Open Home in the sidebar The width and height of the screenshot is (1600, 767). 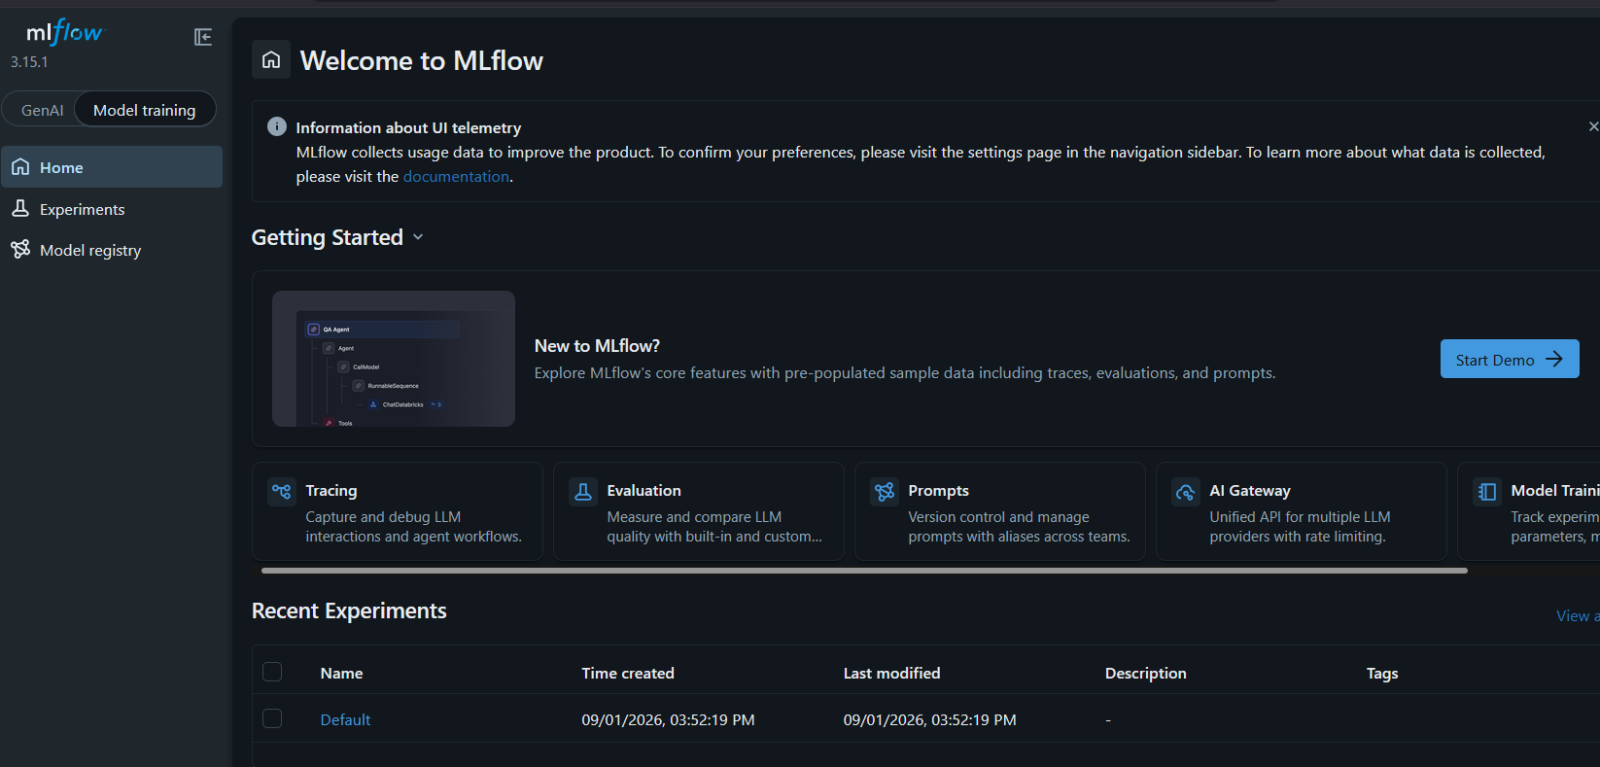click(x=112, y=167)
